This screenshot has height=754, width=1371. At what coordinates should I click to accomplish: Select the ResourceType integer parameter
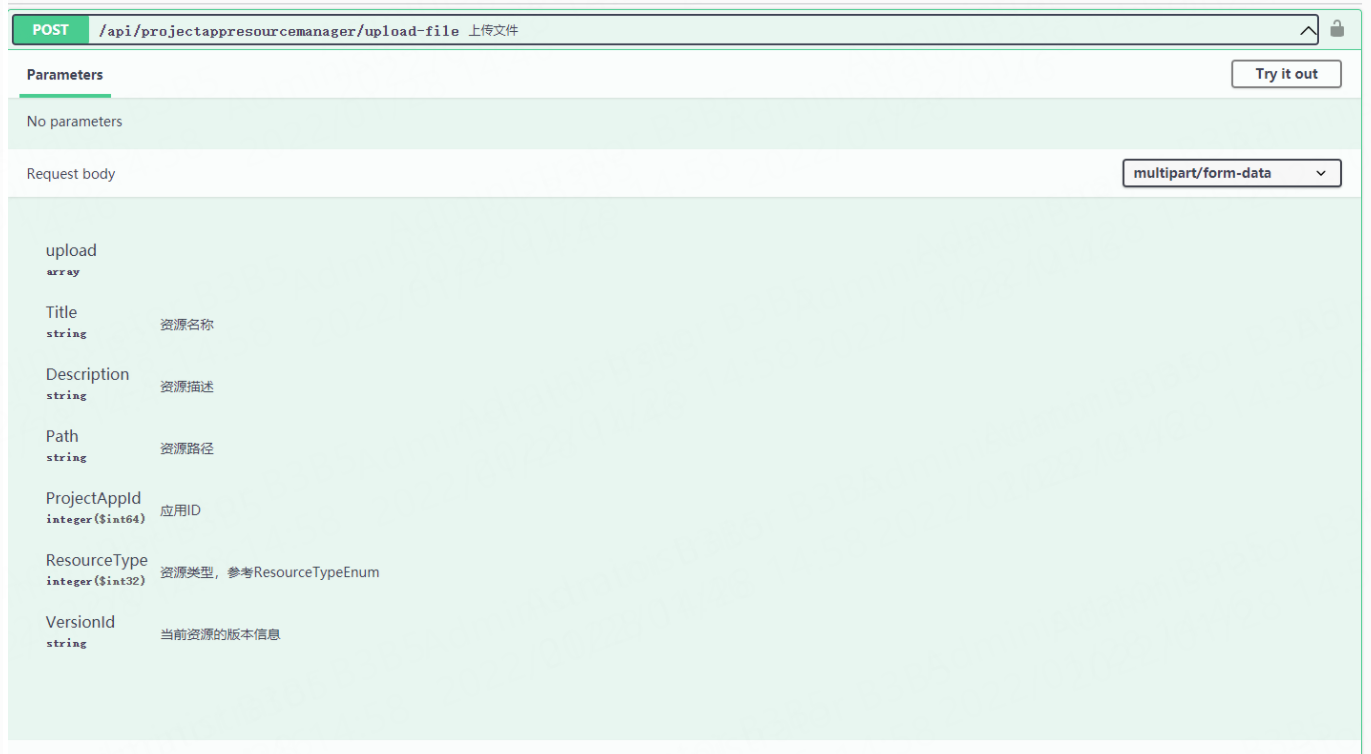tap(96, 560)
